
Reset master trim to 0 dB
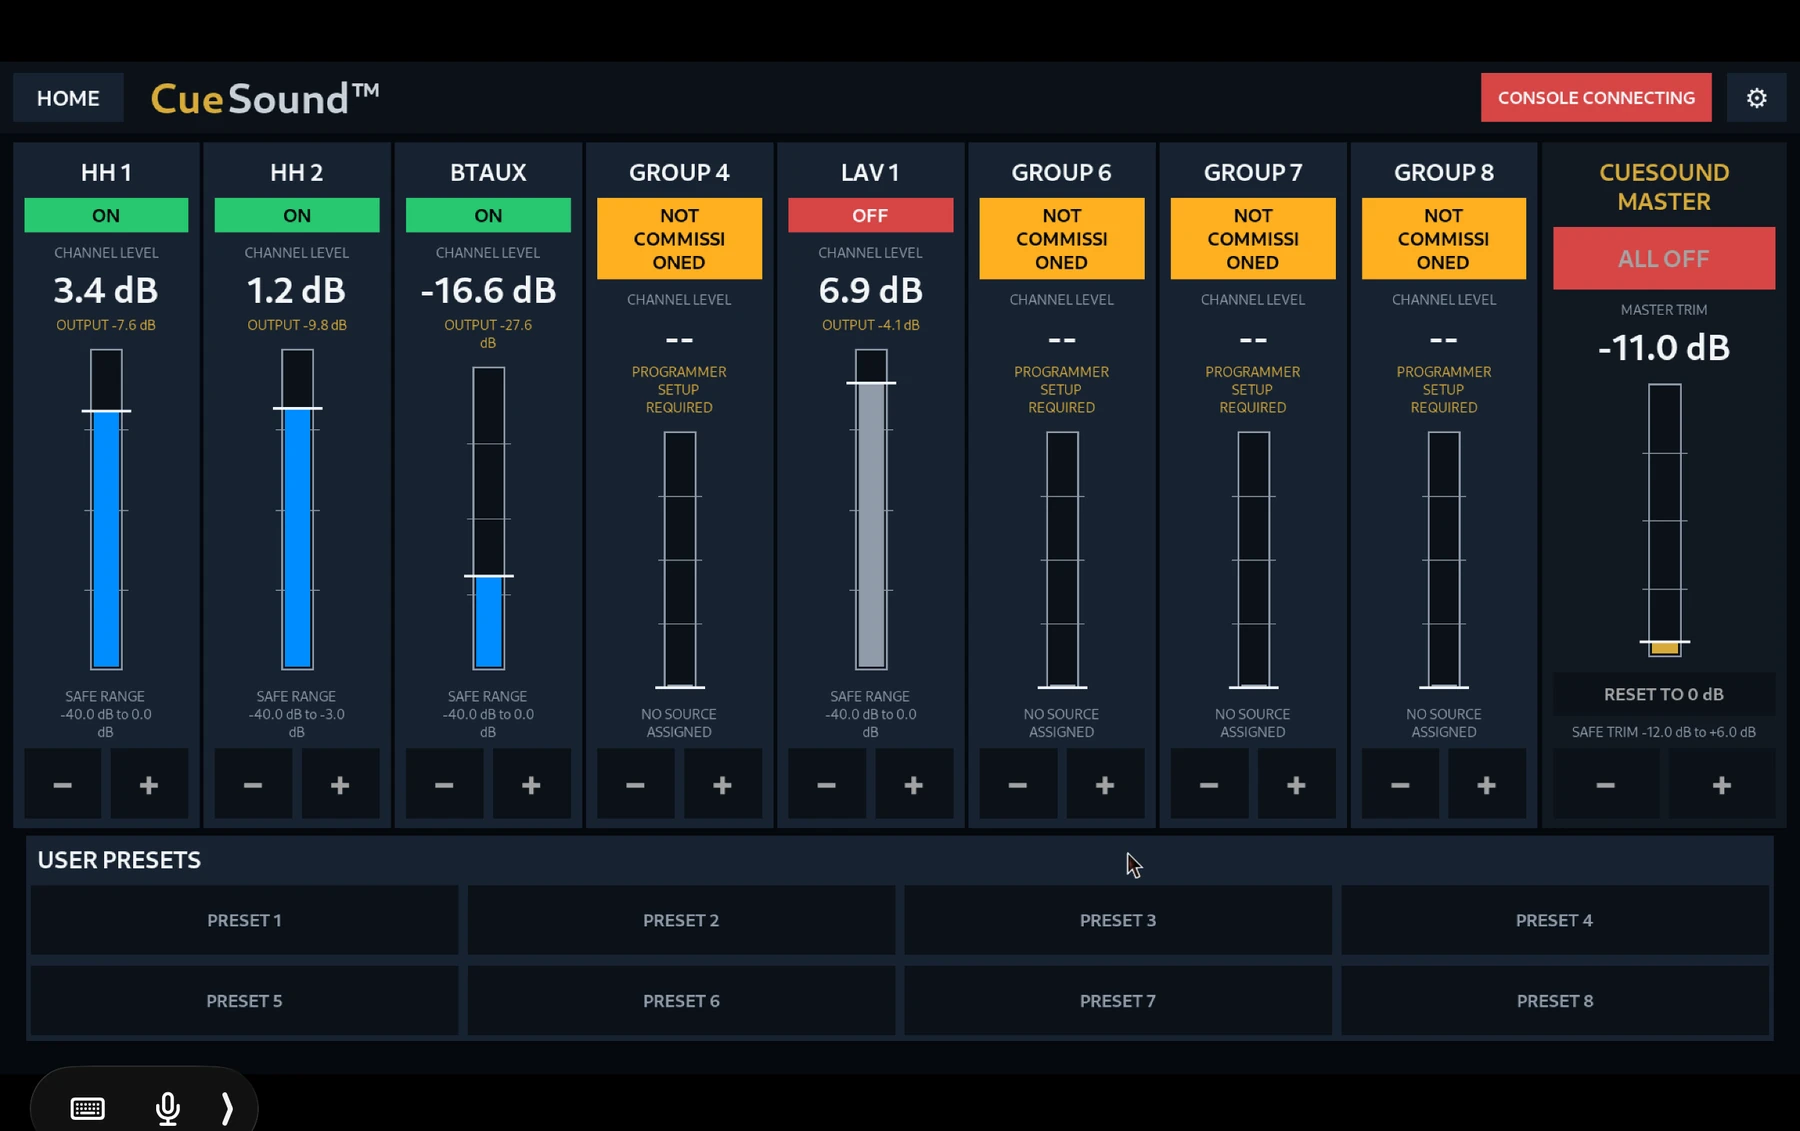tap(1664, 694)
